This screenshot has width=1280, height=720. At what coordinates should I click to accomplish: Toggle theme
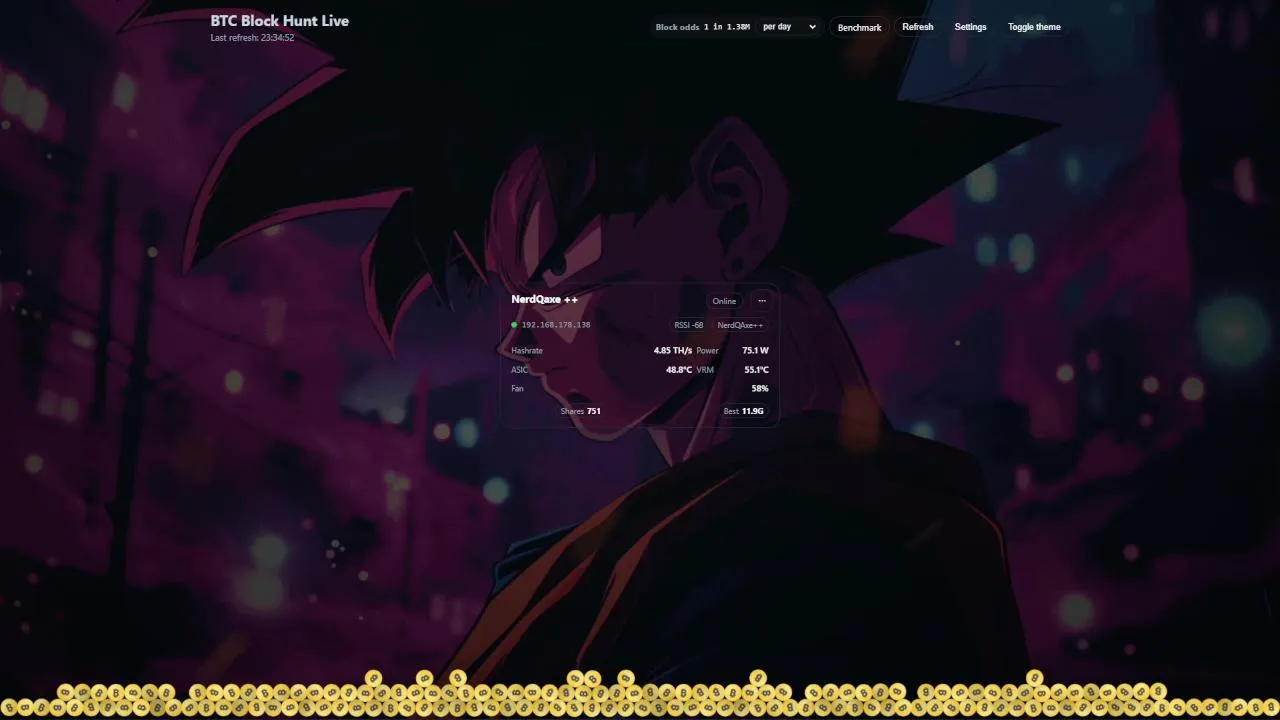pyautogui.click(x=1034, y=27)
